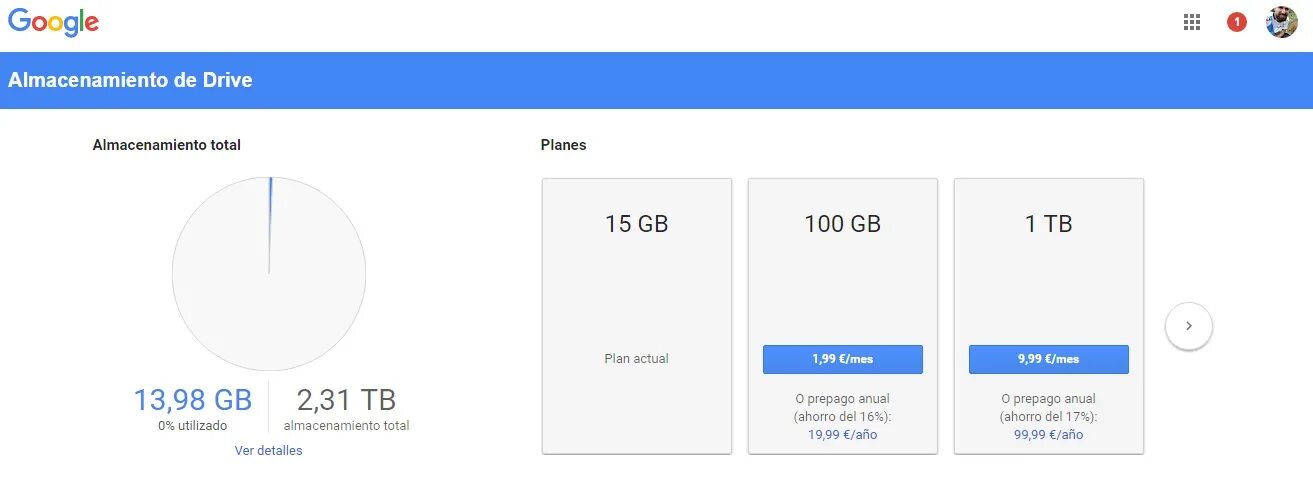The height and width of the screenshot is (487, 1313).
Task: Select the 1 TB plan card
Action: tap(1049, 316)
